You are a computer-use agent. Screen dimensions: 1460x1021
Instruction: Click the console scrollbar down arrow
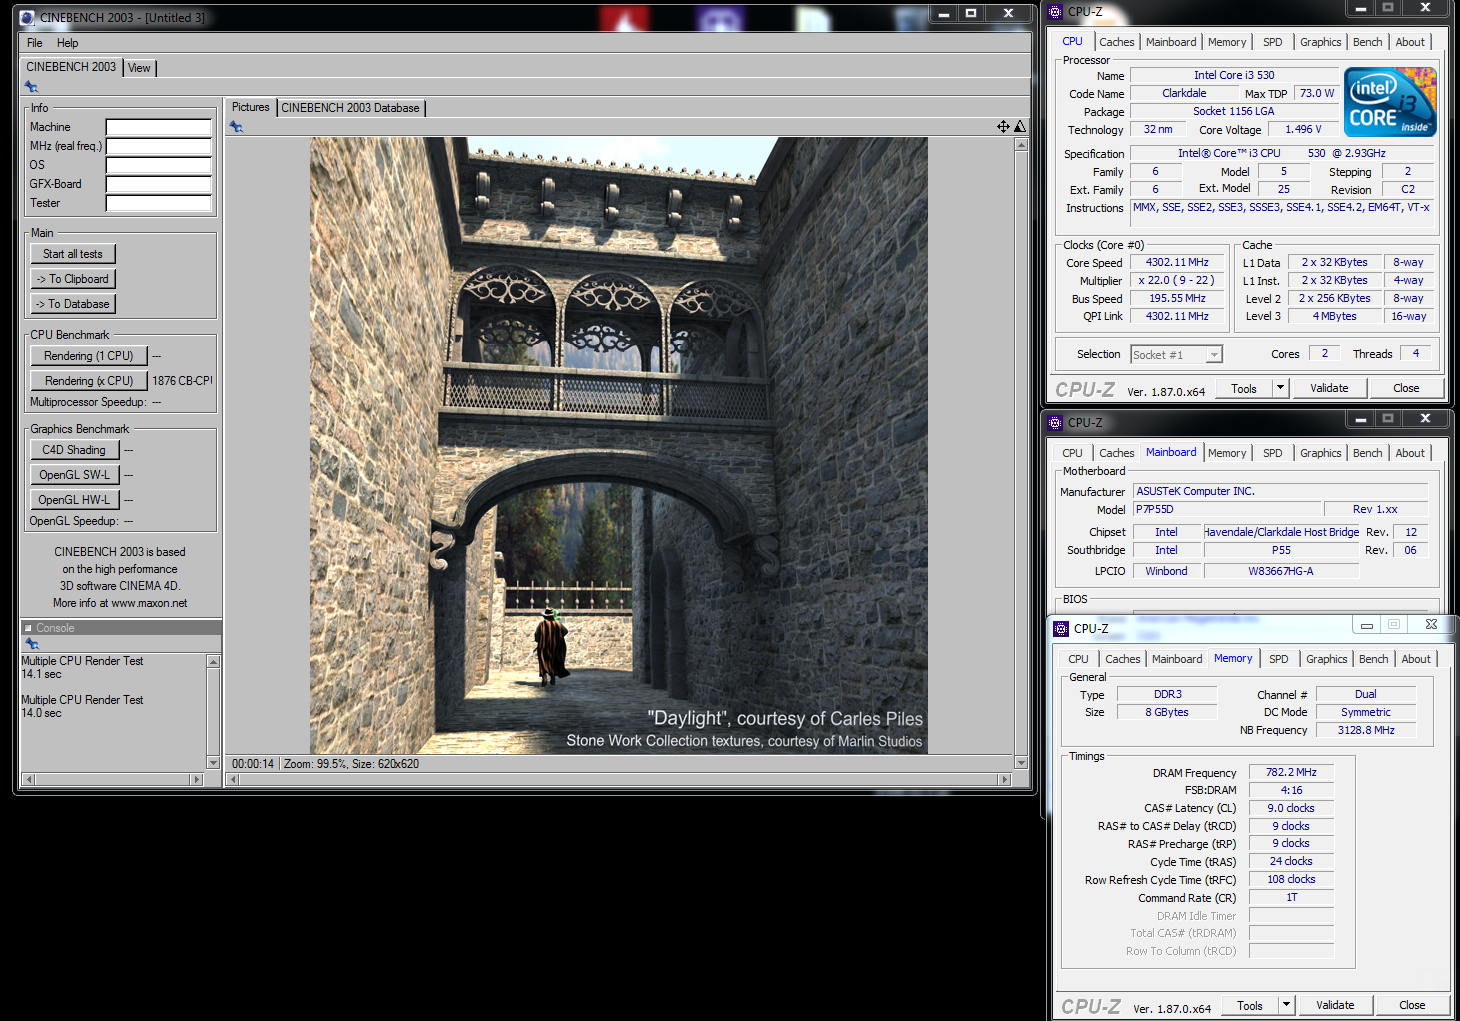pos(213,763)
